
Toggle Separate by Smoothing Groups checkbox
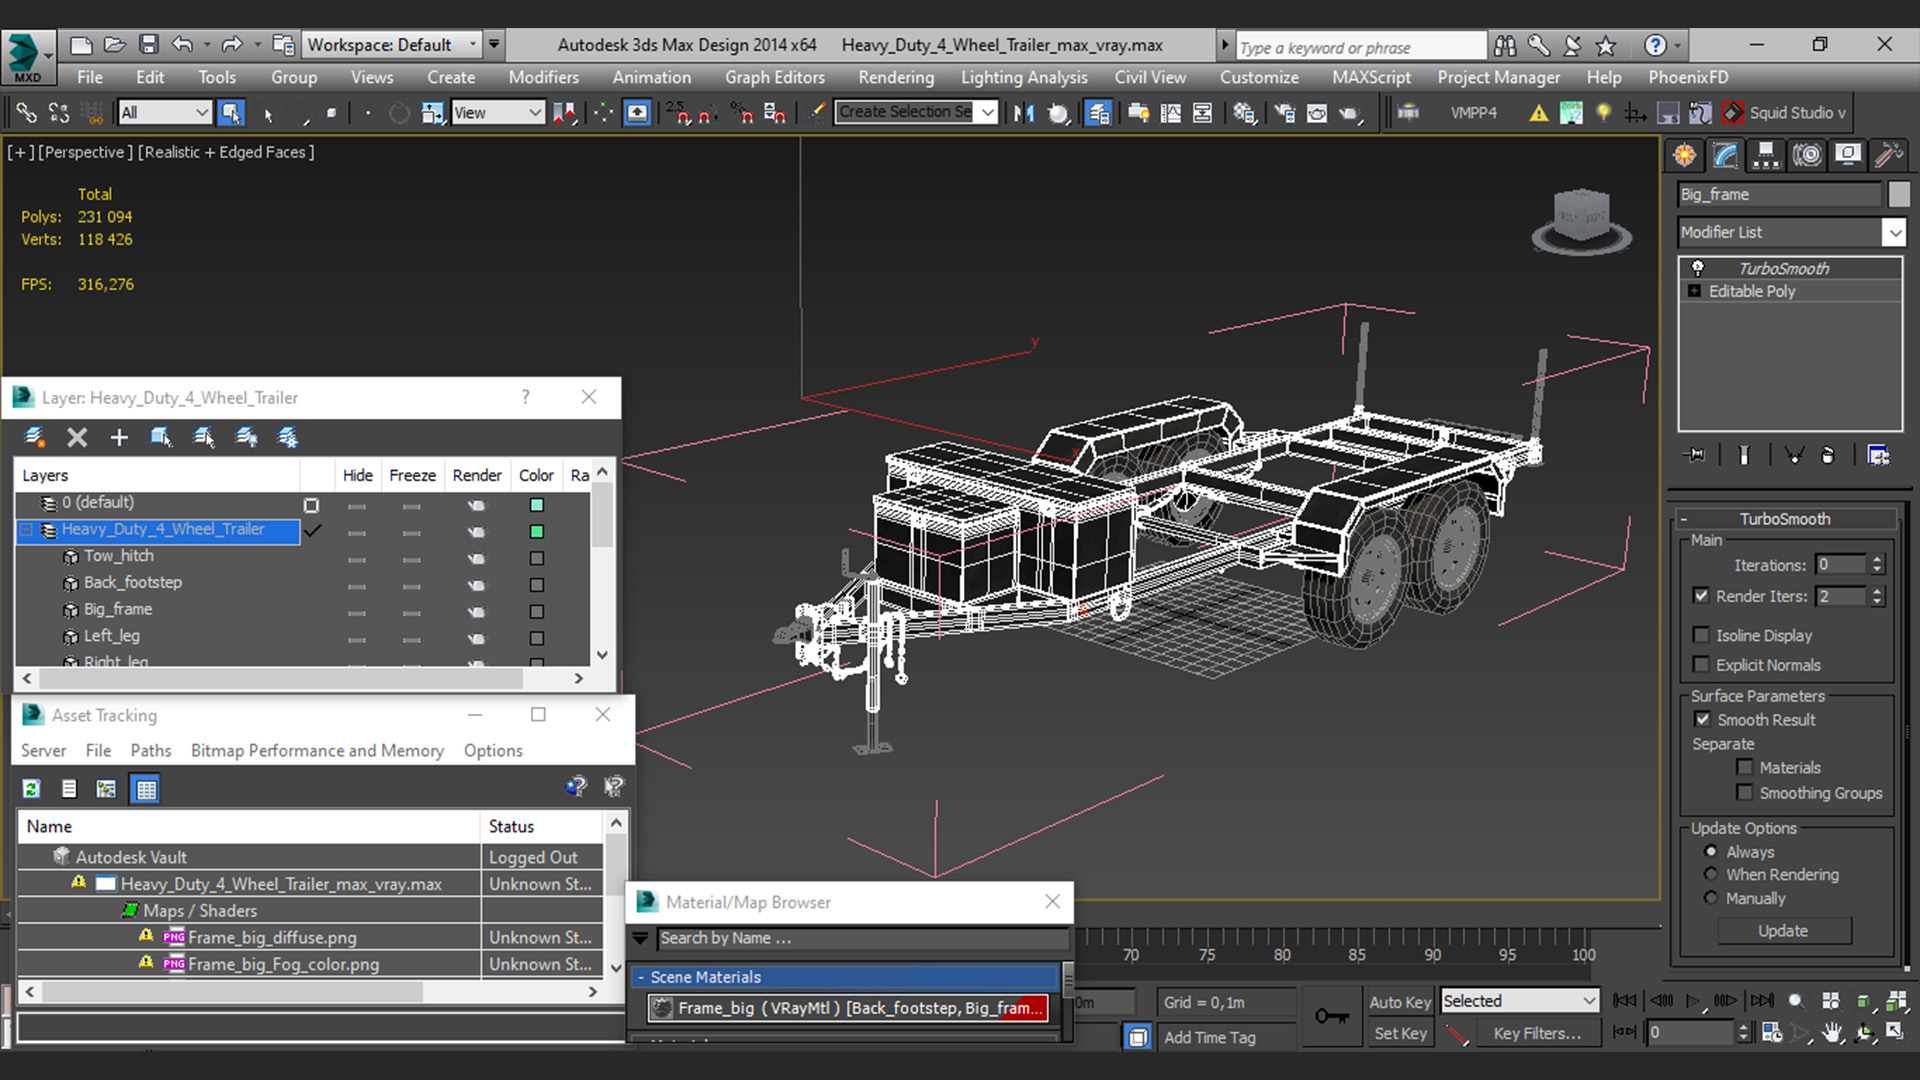coord(1745,793)
